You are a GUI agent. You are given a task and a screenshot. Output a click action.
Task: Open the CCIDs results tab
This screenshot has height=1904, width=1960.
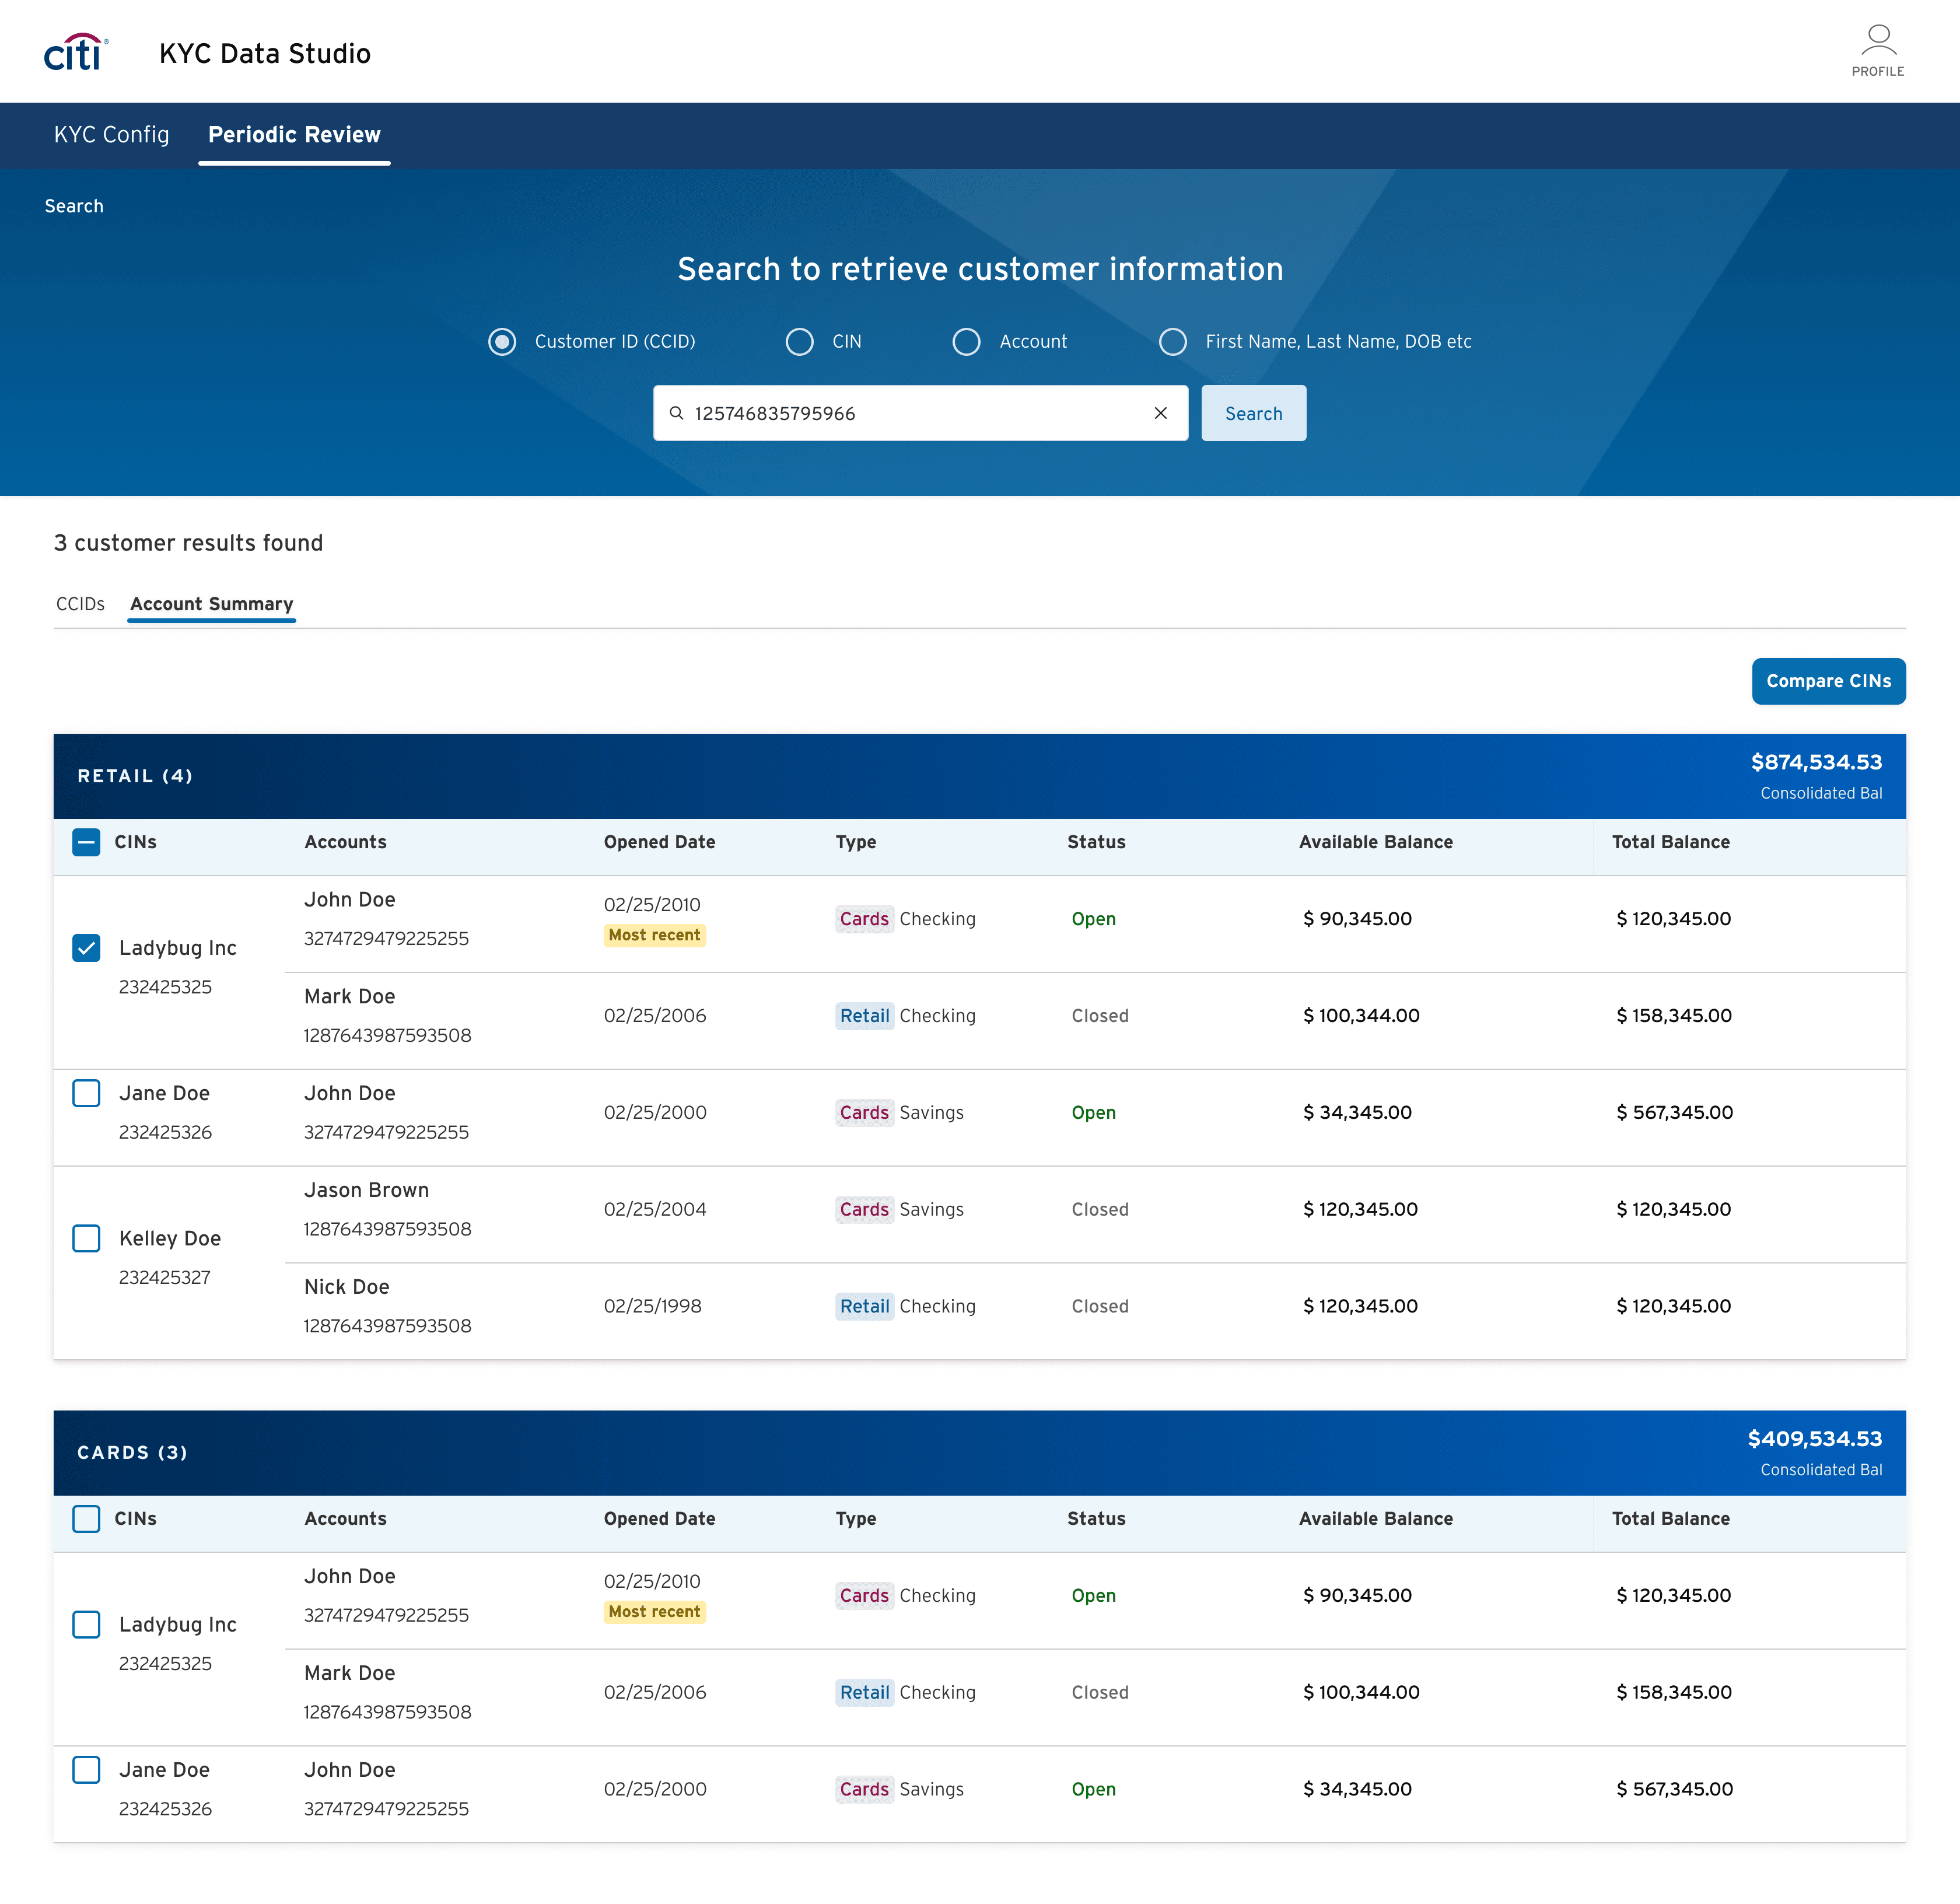(80, 604)
